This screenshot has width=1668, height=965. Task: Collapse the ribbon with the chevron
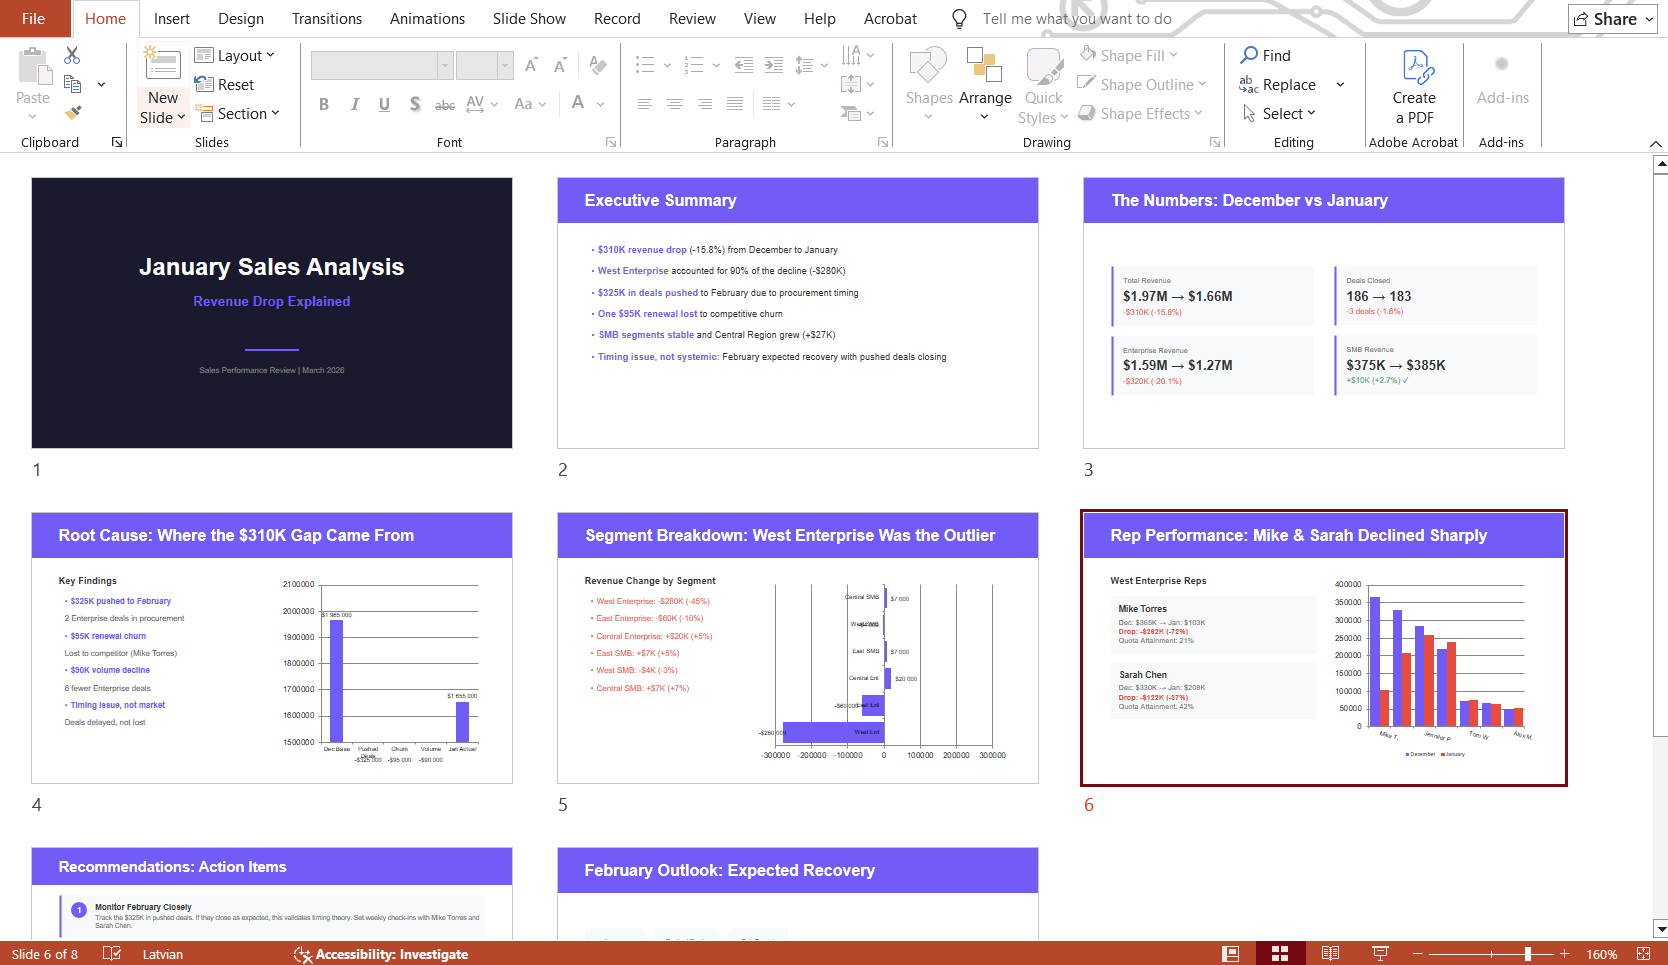[x=1656, y=143]
